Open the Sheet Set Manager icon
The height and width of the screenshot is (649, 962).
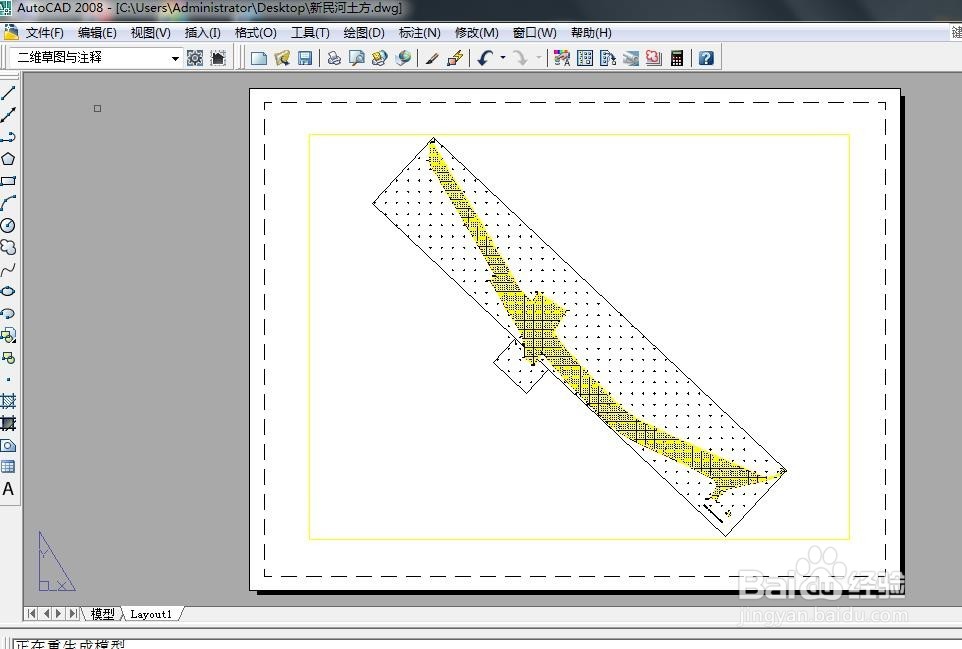click(631, 58)
